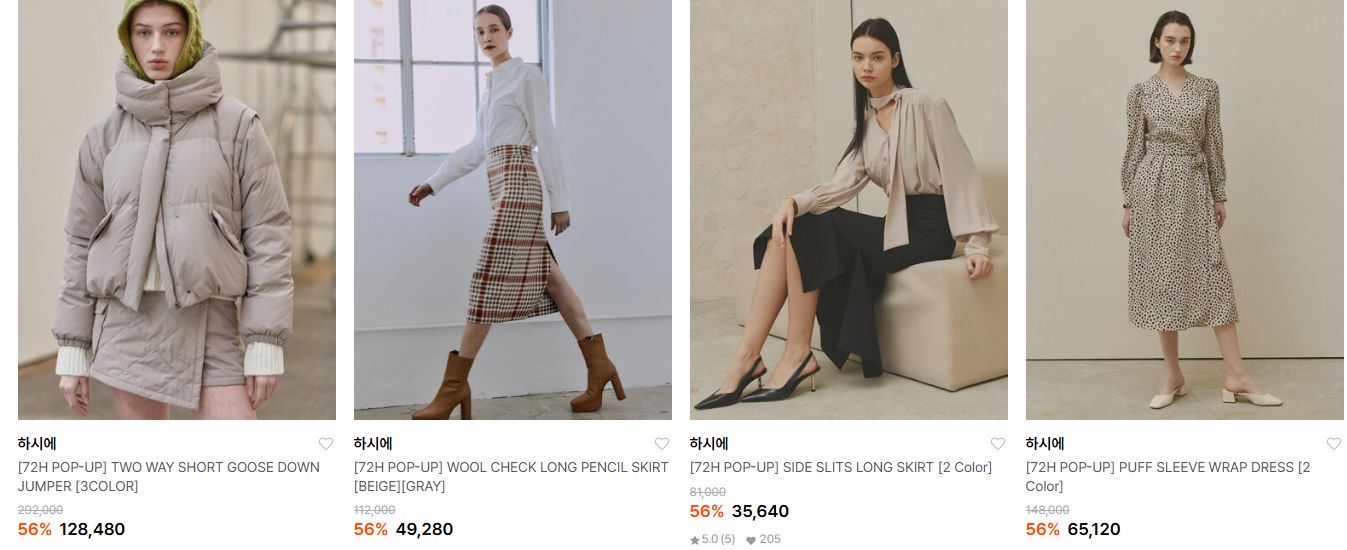
Task: Click the 128,480 sale price
Action: tap(92, 530)
